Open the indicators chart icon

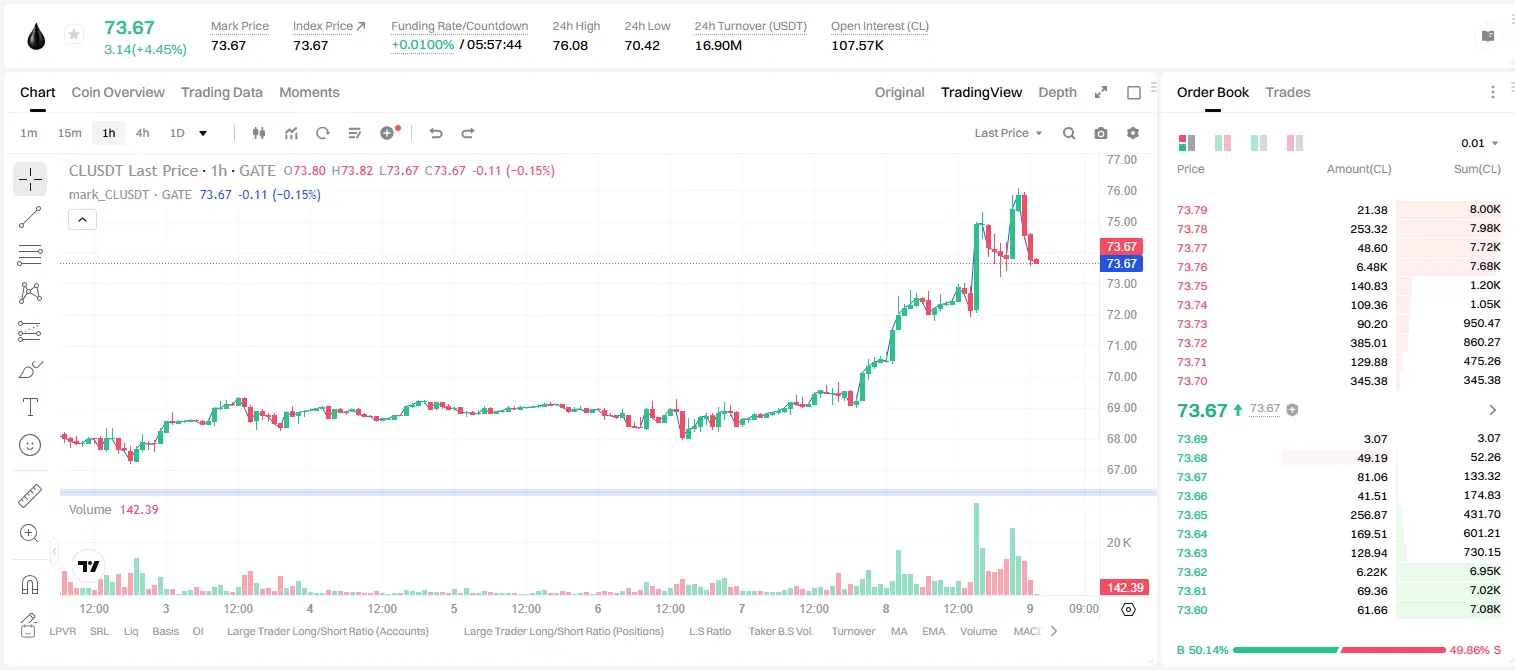pyautogui.click(x=291, y=133)
